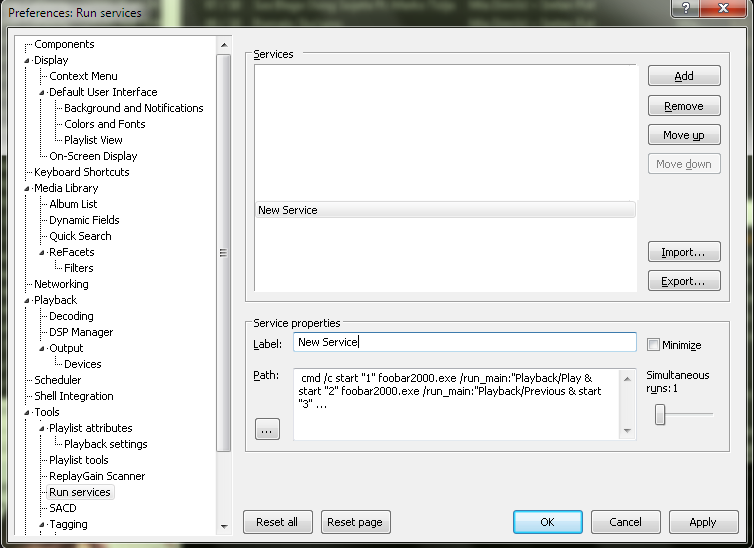Click into the Path text box
Viewport: 754px width, 548px height.
coord(457,404)
